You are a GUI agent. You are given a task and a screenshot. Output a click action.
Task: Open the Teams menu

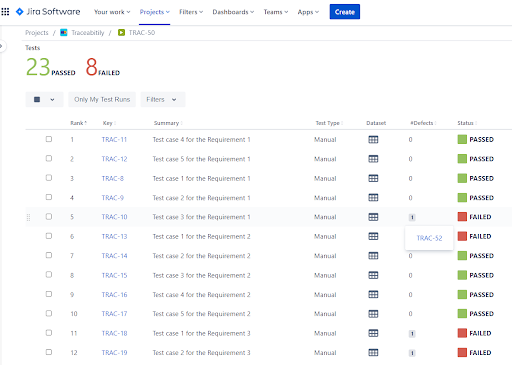click(x=276, y=12)
